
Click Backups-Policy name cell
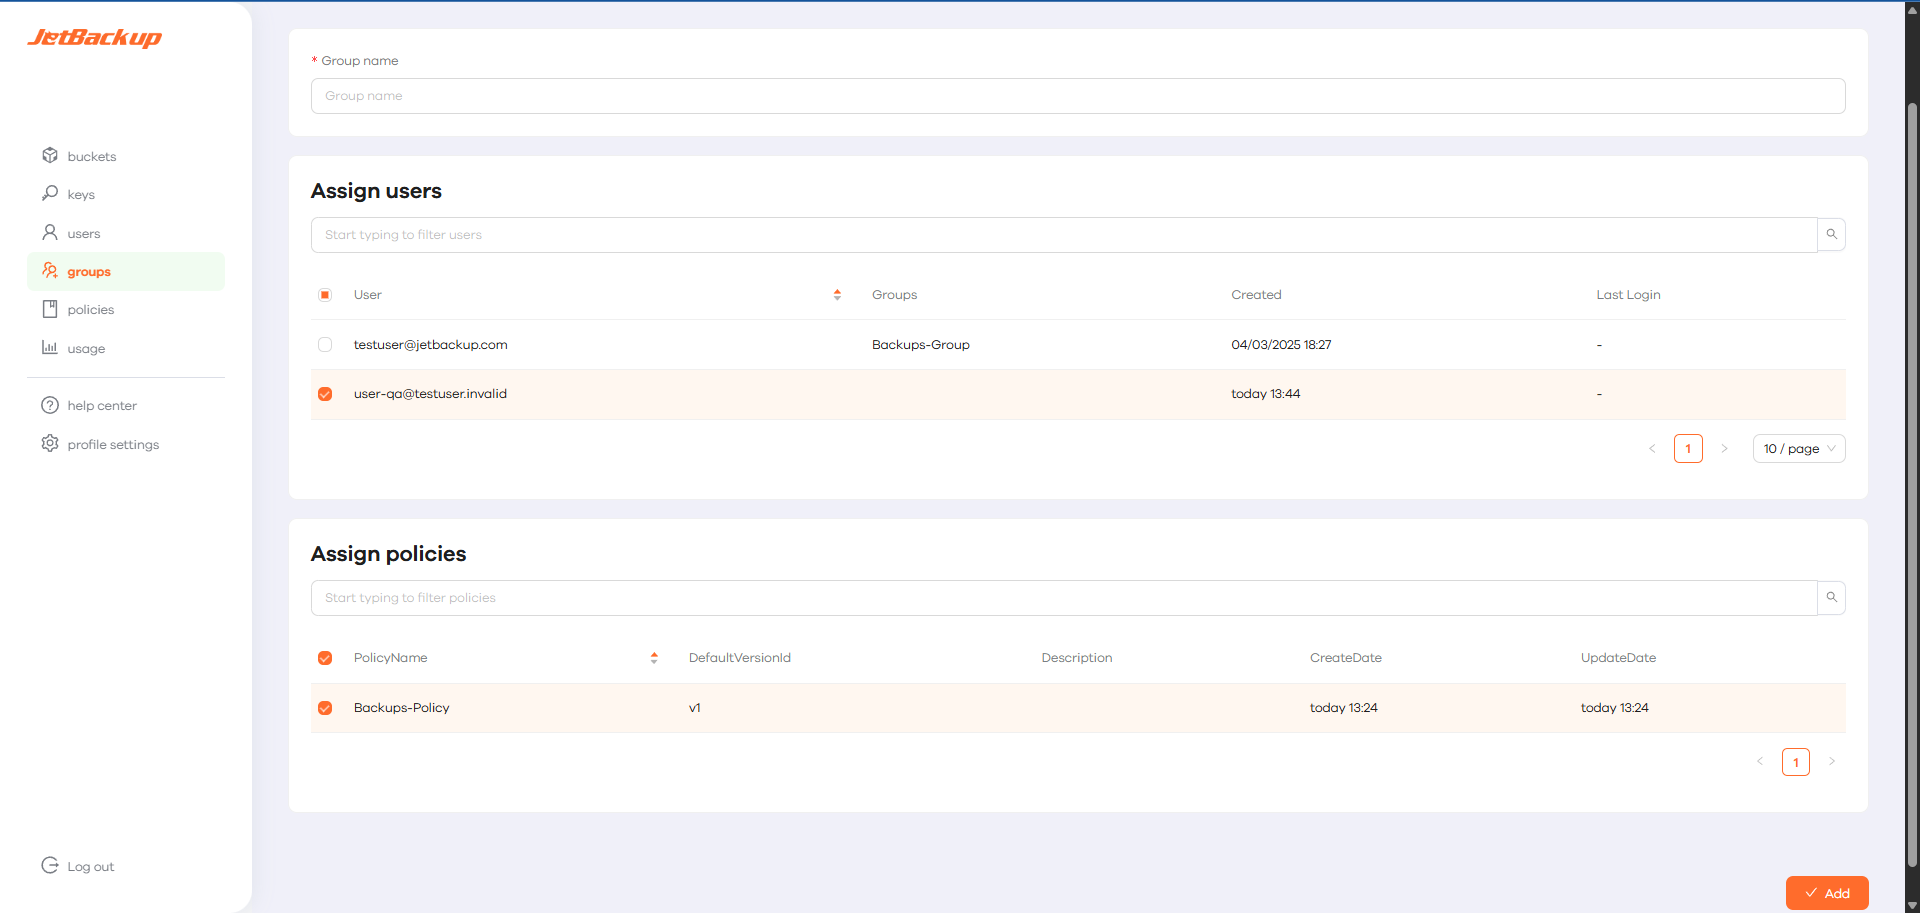point(401,708)
